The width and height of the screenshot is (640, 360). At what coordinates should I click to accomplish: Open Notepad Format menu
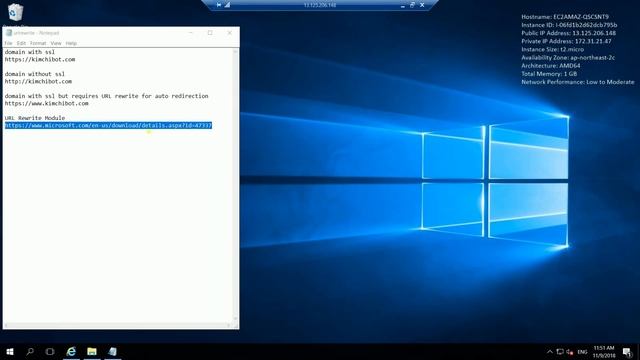38,43
